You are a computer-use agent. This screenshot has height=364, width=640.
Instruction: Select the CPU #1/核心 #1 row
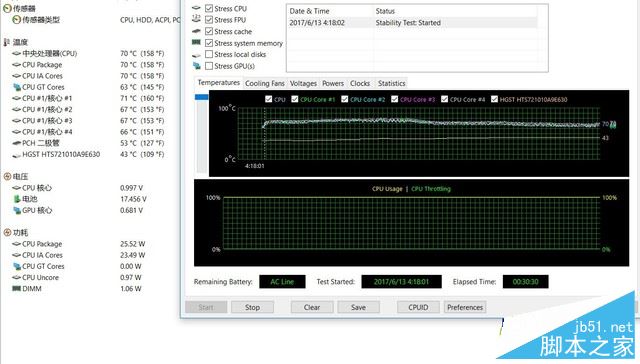coord(89,98)
